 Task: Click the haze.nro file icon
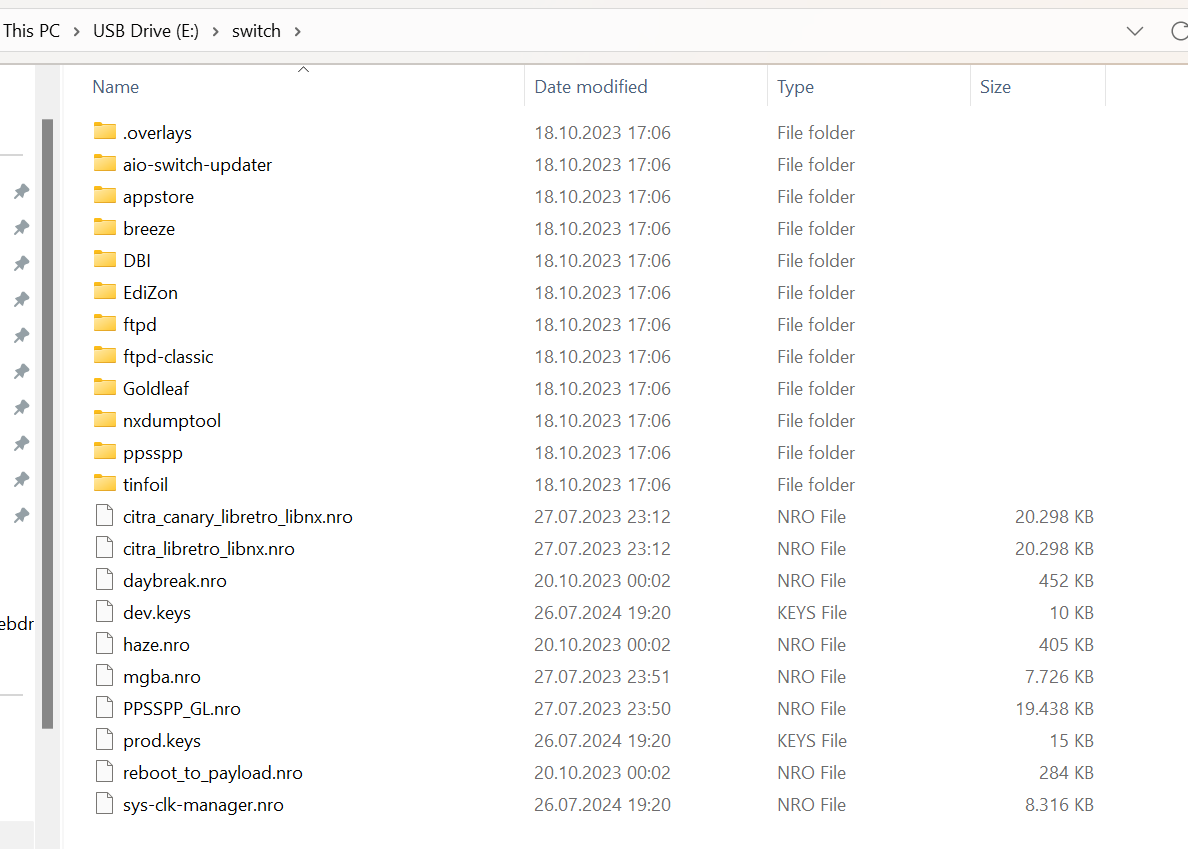point(105,644)
